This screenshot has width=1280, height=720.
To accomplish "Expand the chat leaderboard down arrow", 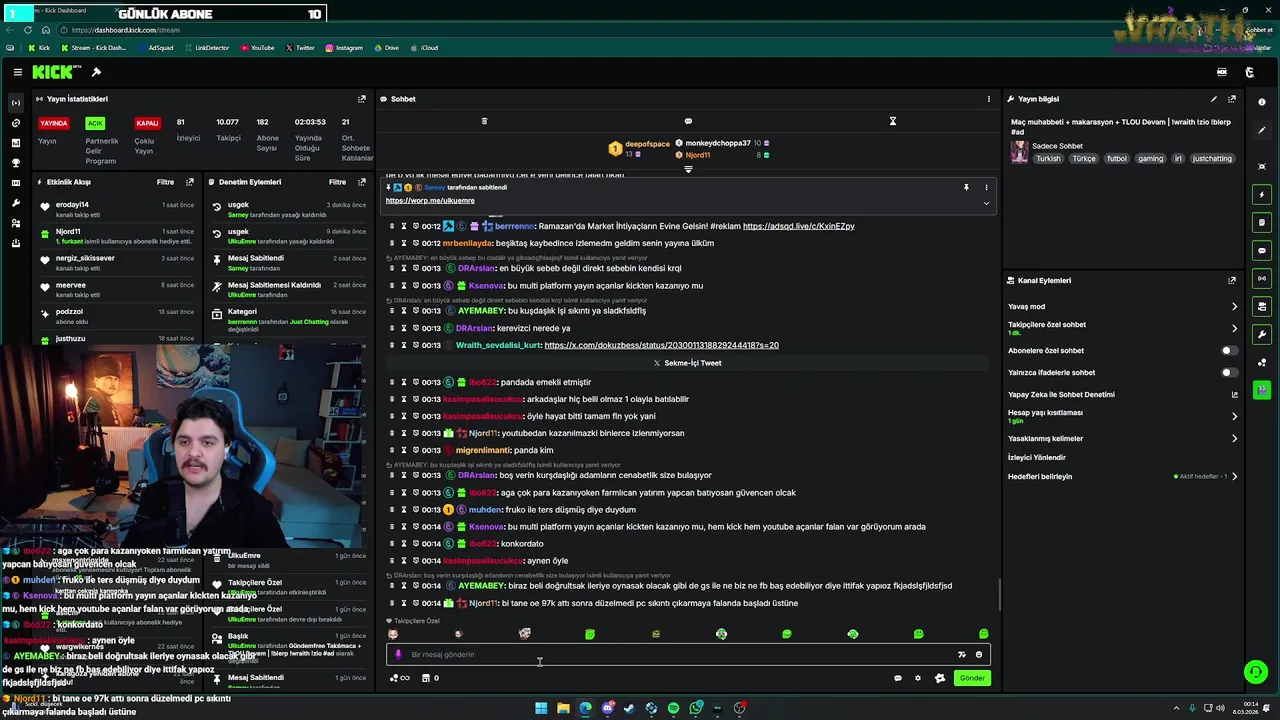I will [688, 170].
